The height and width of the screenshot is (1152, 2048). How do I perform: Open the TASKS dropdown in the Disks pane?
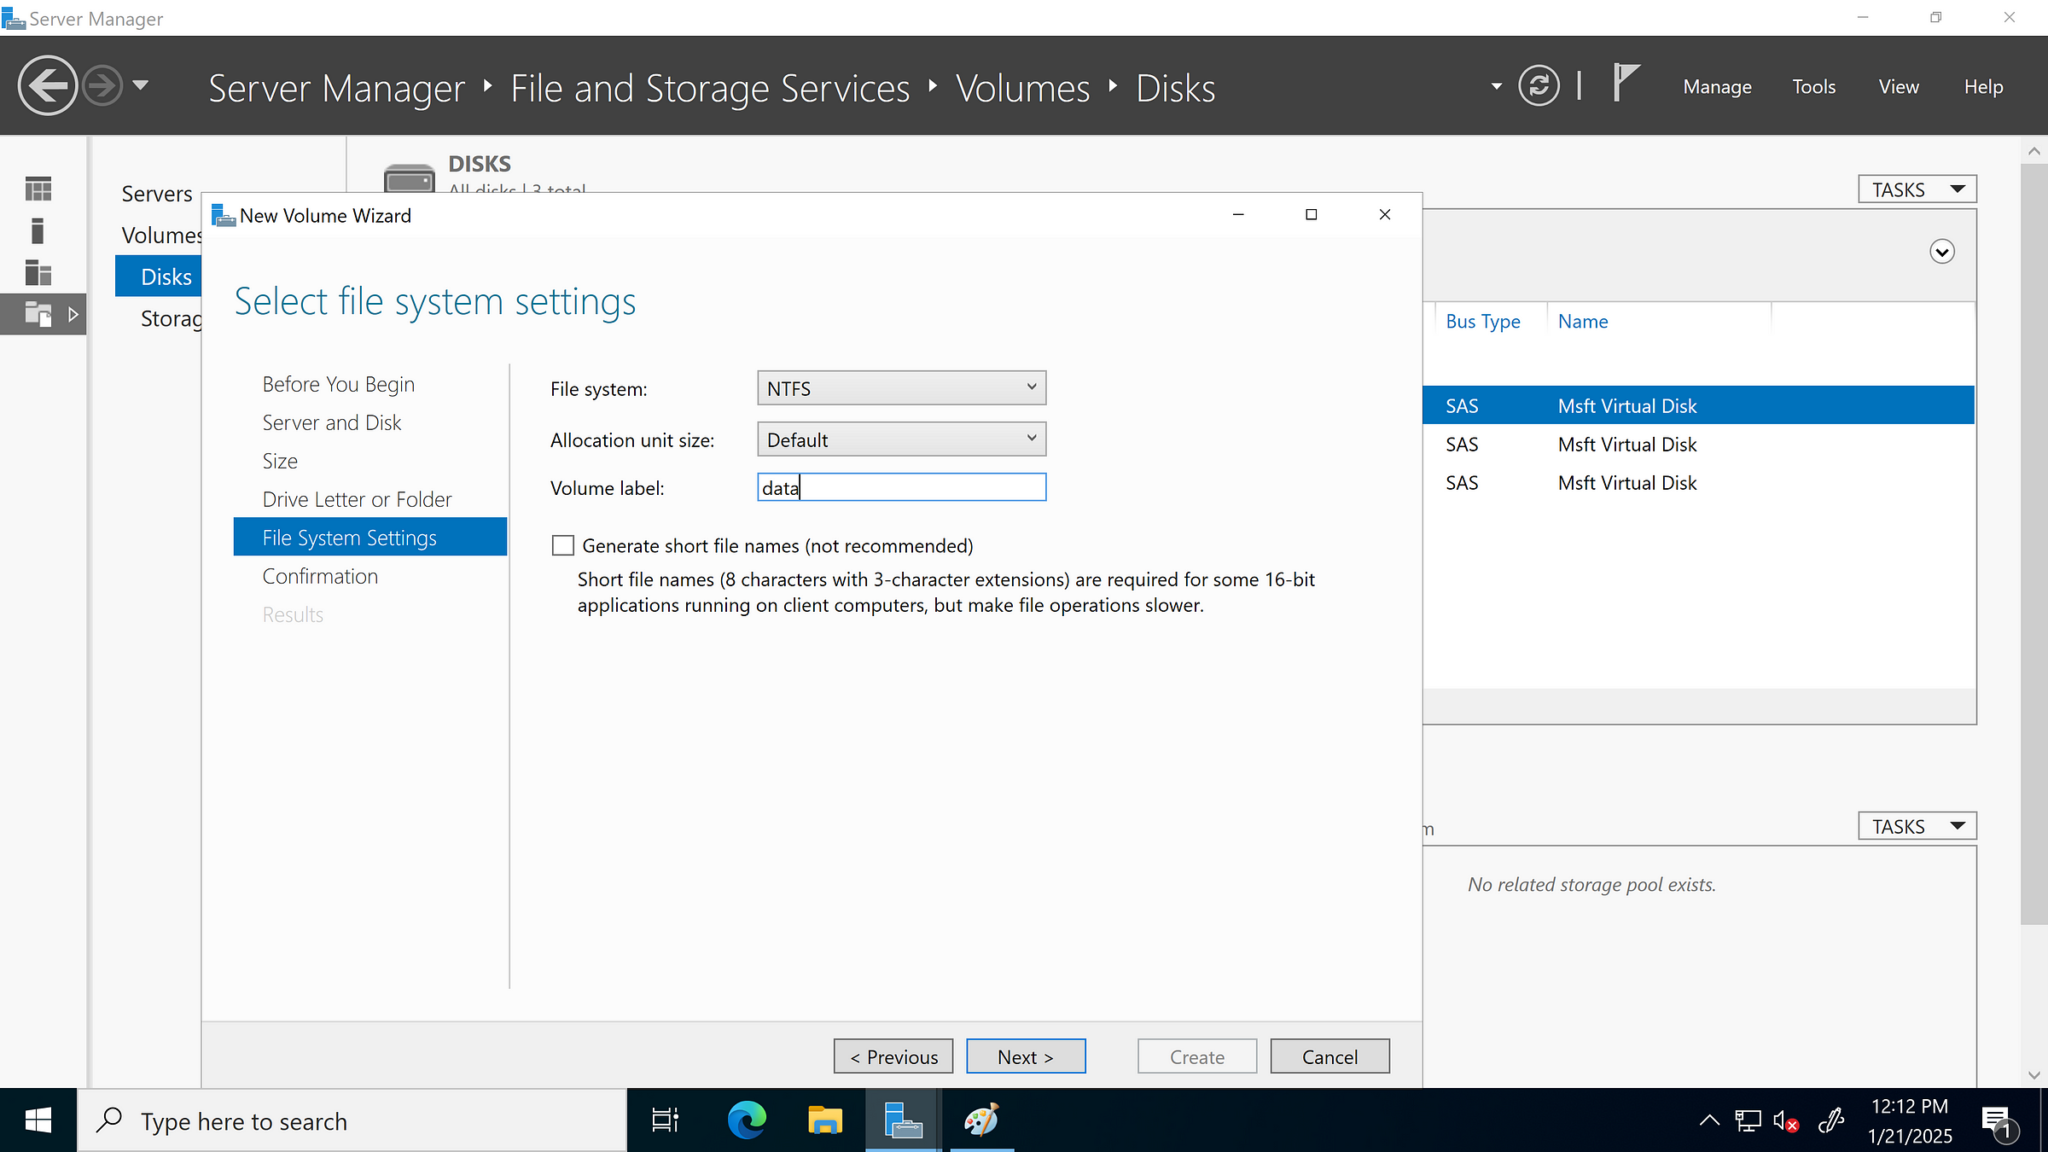pos(1915,188)
